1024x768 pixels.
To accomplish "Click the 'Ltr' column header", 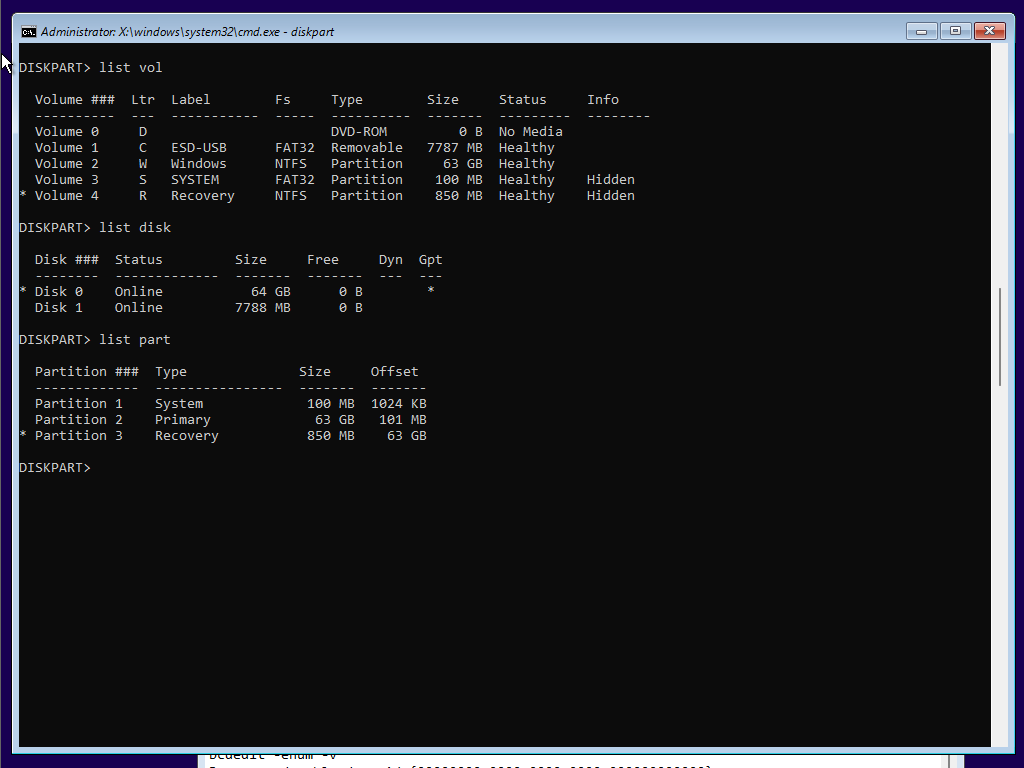I will [143, 100].
